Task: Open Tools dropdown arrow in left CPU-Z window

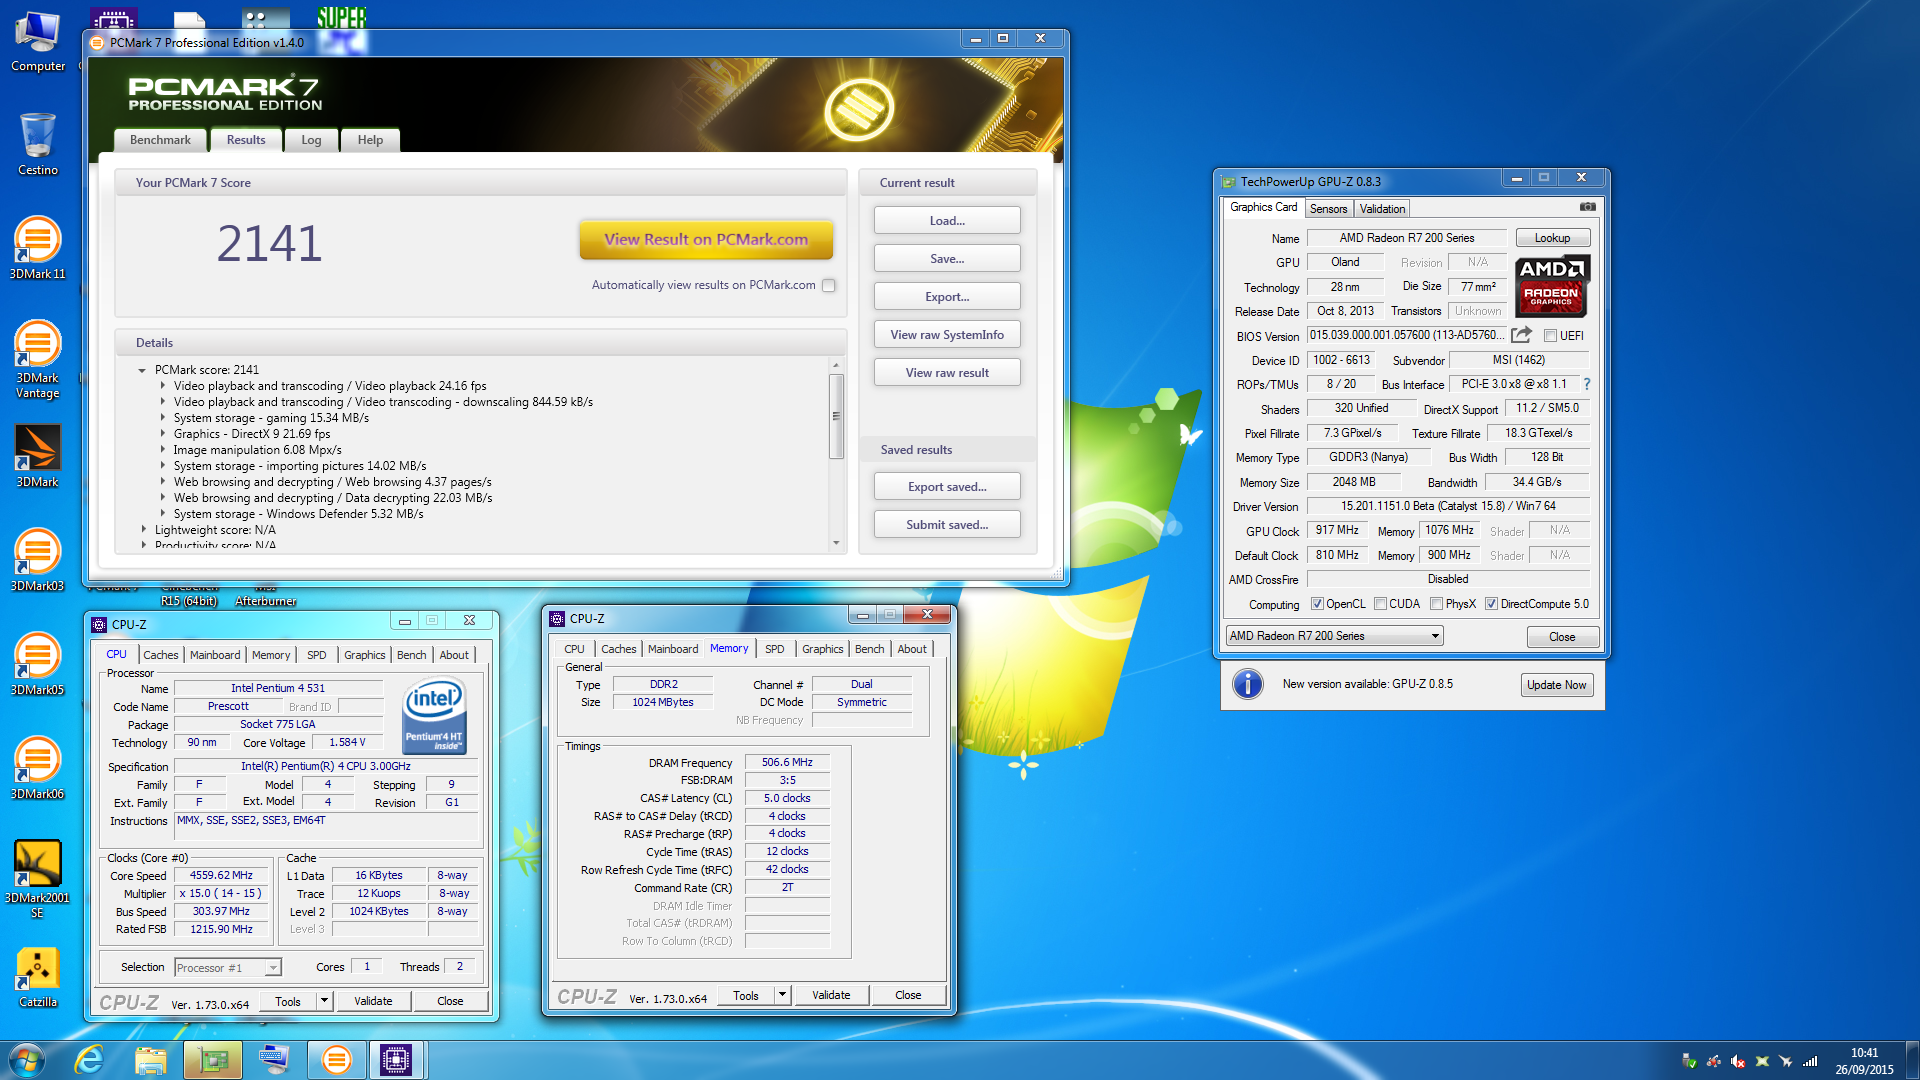Action: coord(324,1001)
